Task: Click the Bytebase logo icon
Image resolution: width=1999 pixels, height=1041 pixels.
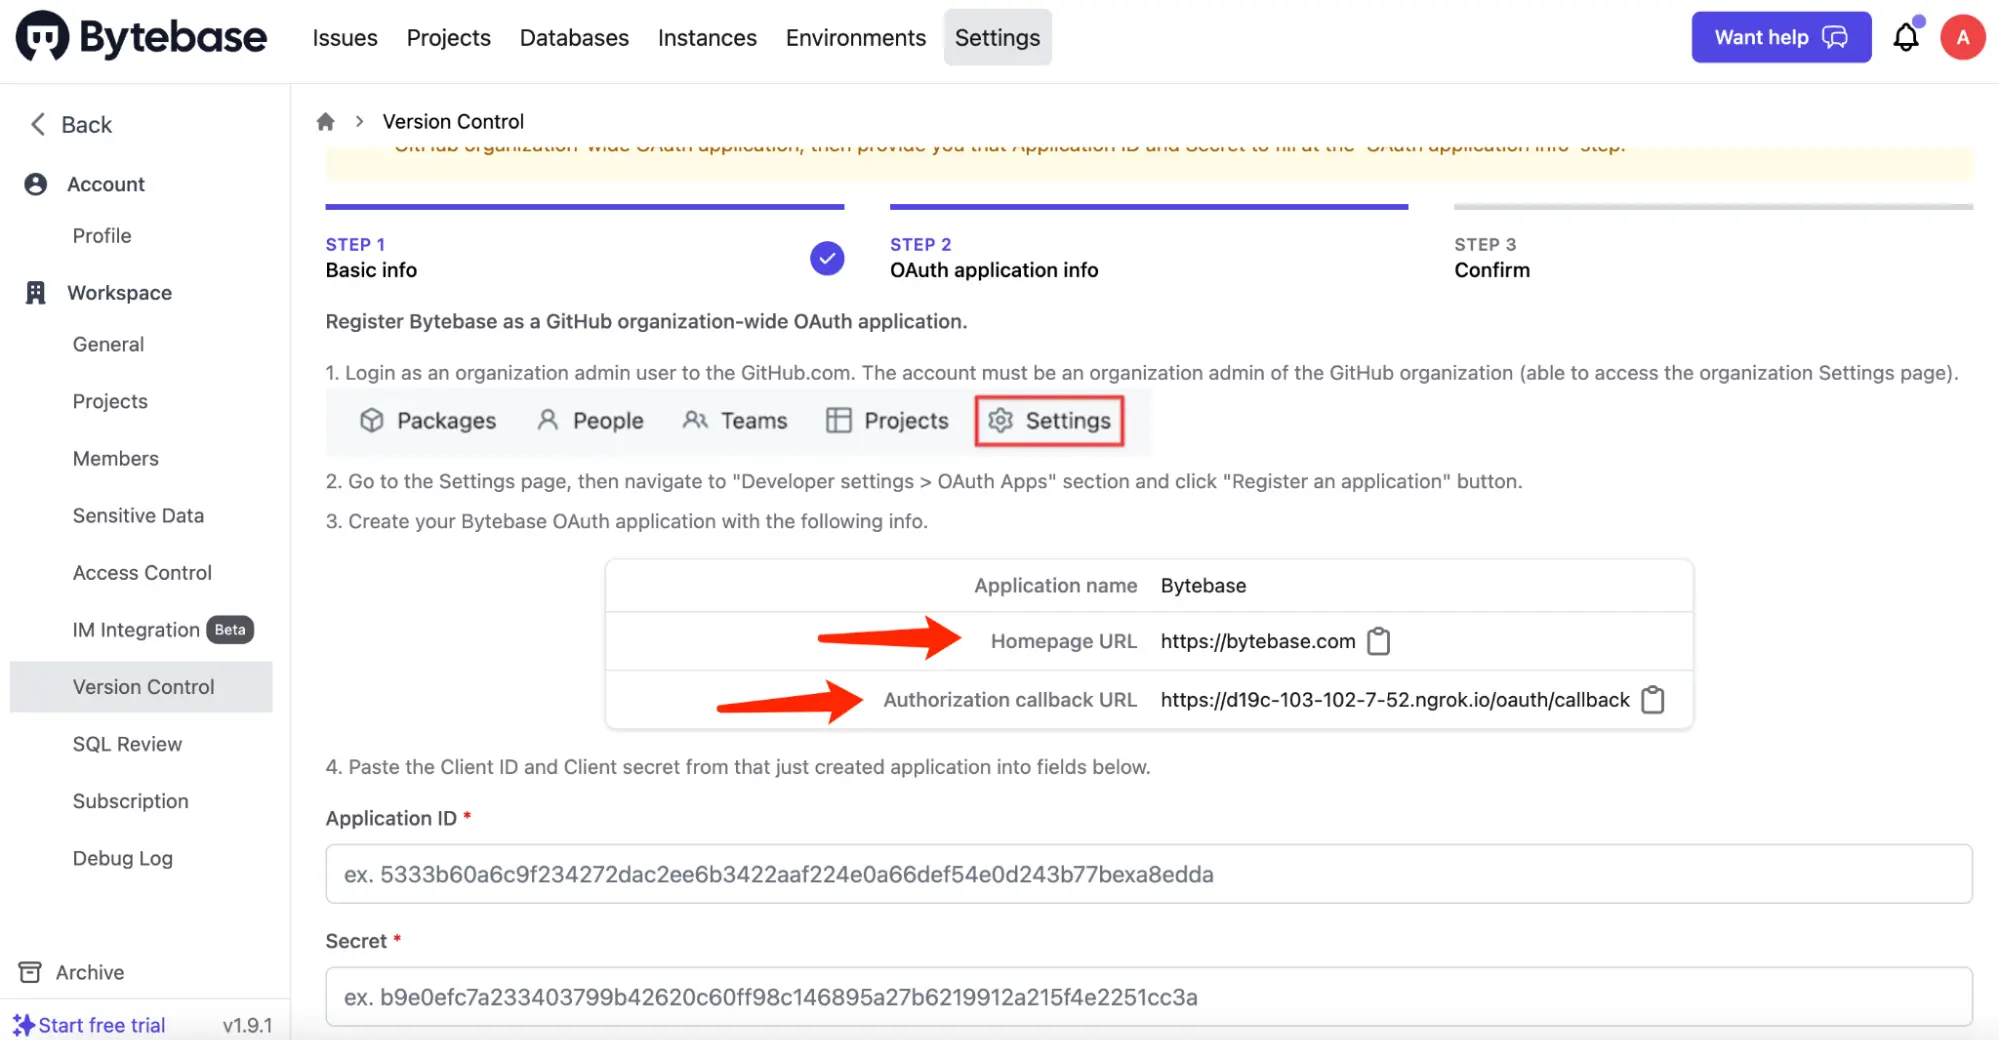Action: pyautogui.click(x=42, y=37)
